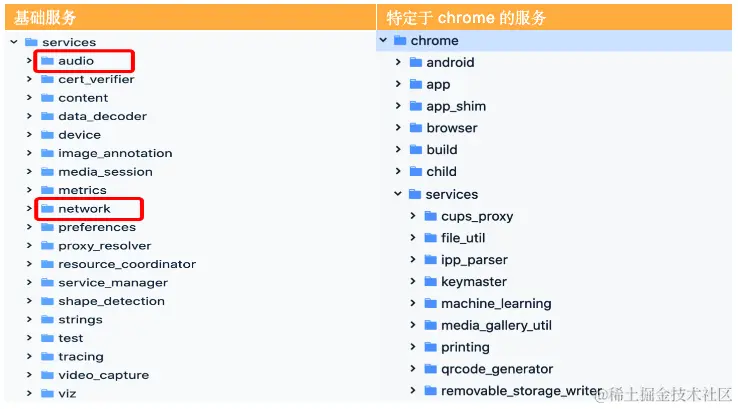Collapse the root services folder
Image resolution: width=738 pixels, height=409 pixels.
click(14, 42)
